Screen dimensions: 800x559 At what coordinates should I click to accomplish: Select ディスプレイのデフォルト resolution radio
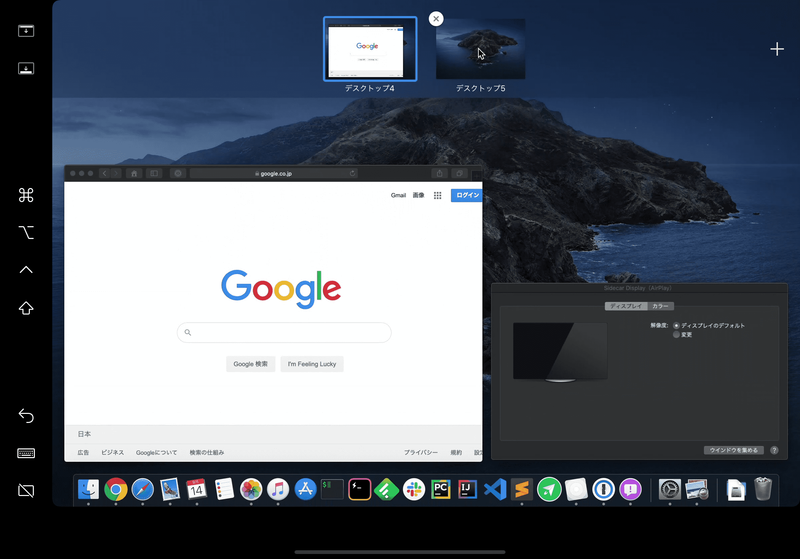click(x=677, y=325)
